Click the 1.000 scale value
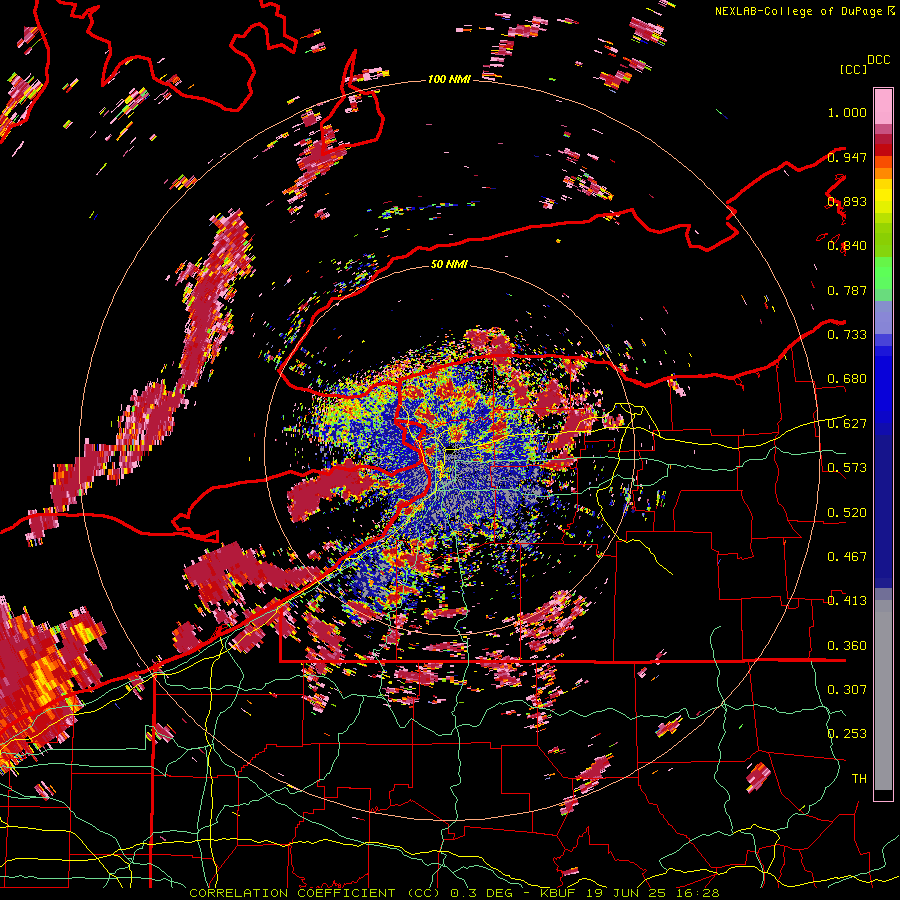 tap(847, 112)
